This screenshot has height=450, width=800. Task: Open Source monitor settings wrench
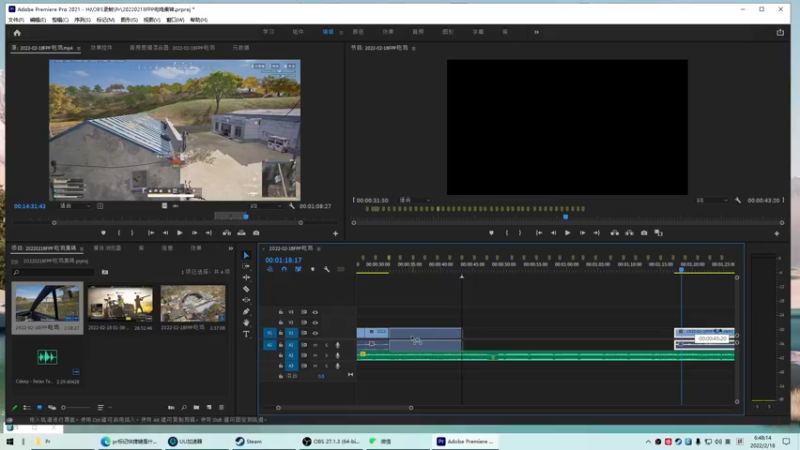click(291, 206)
